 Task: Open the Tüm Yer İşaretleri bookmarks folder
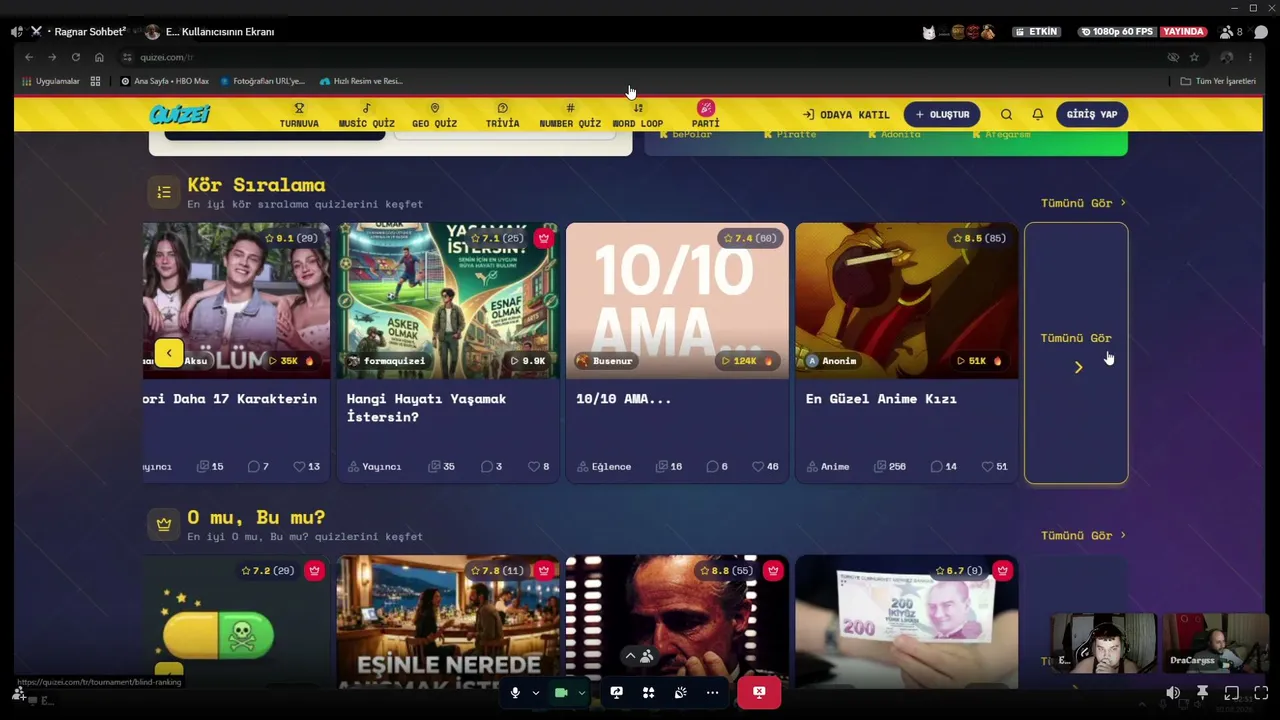click(x=1218, y=81)
